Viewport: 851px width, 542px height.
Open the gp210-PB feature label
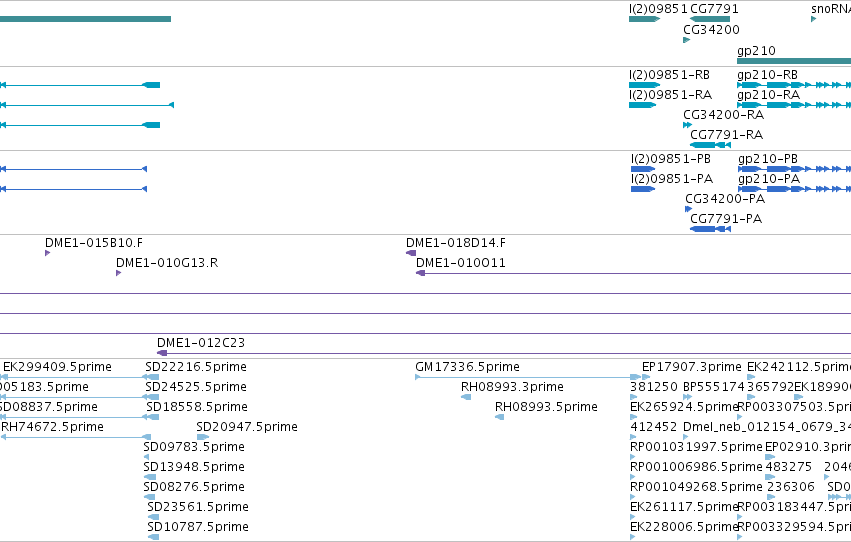768,159
